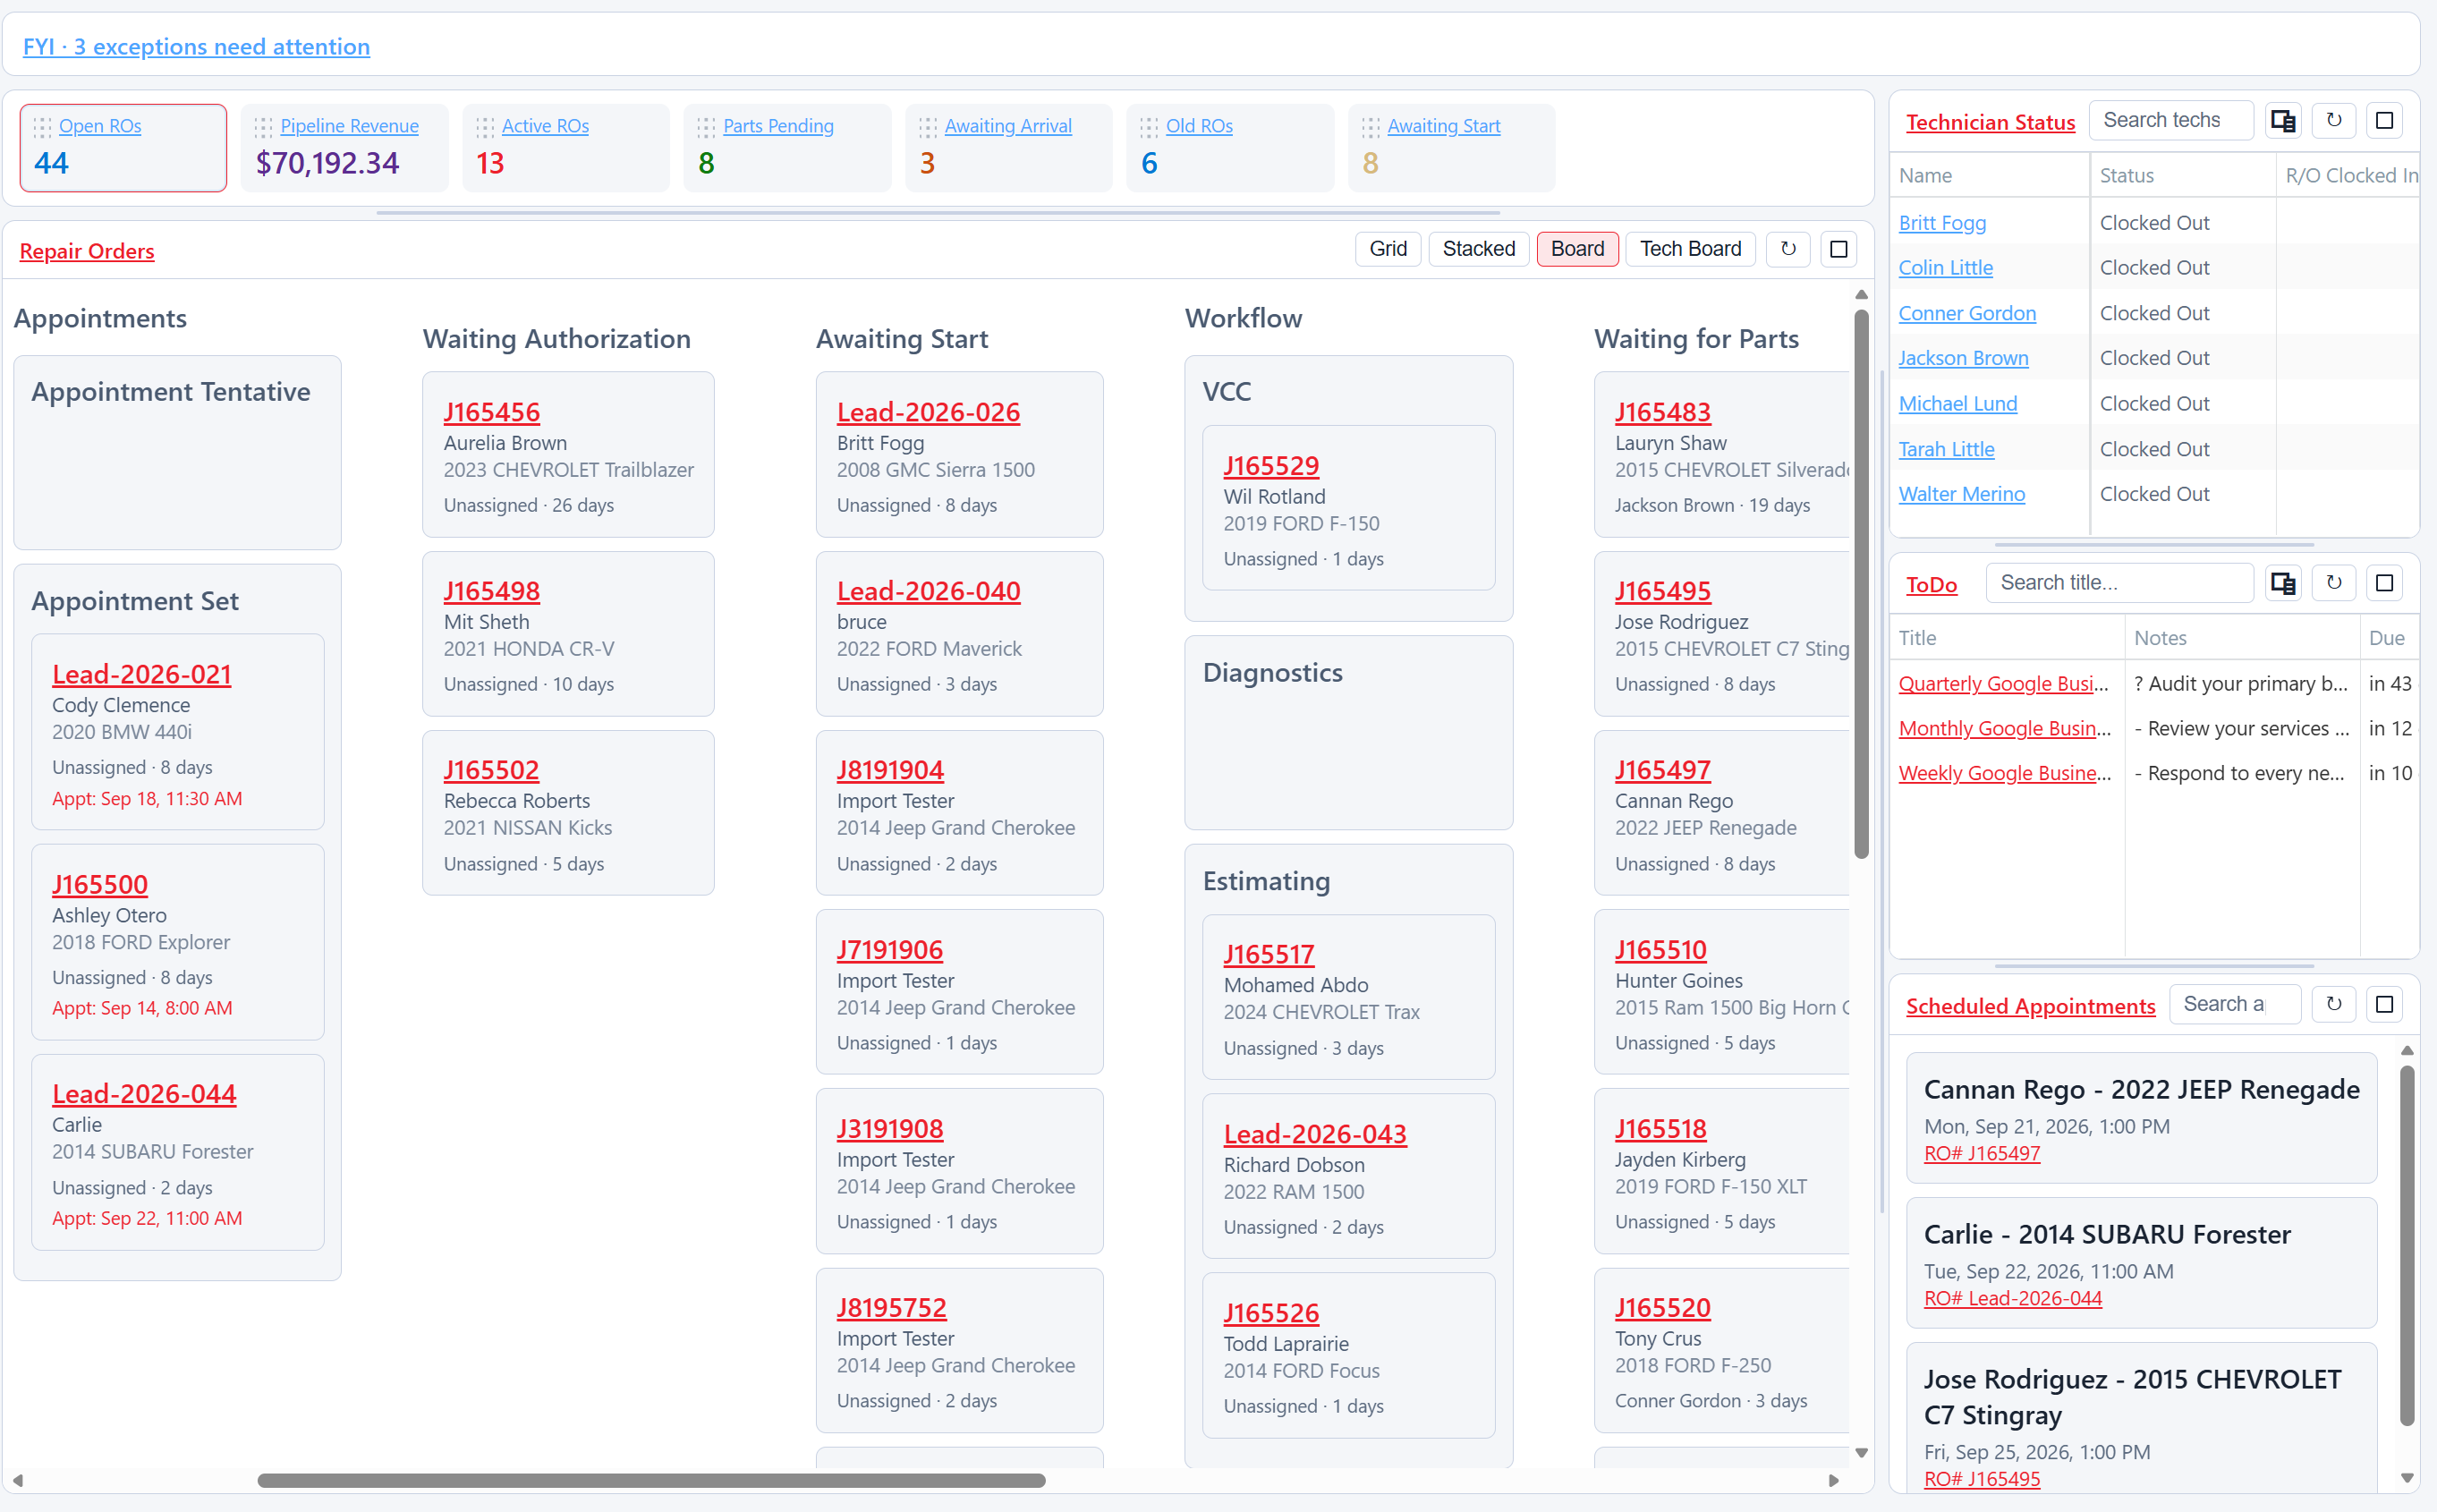Viewport: 2437px width, 1512px height.
Task: Open repair order J165456
Action: click(491, 412)
